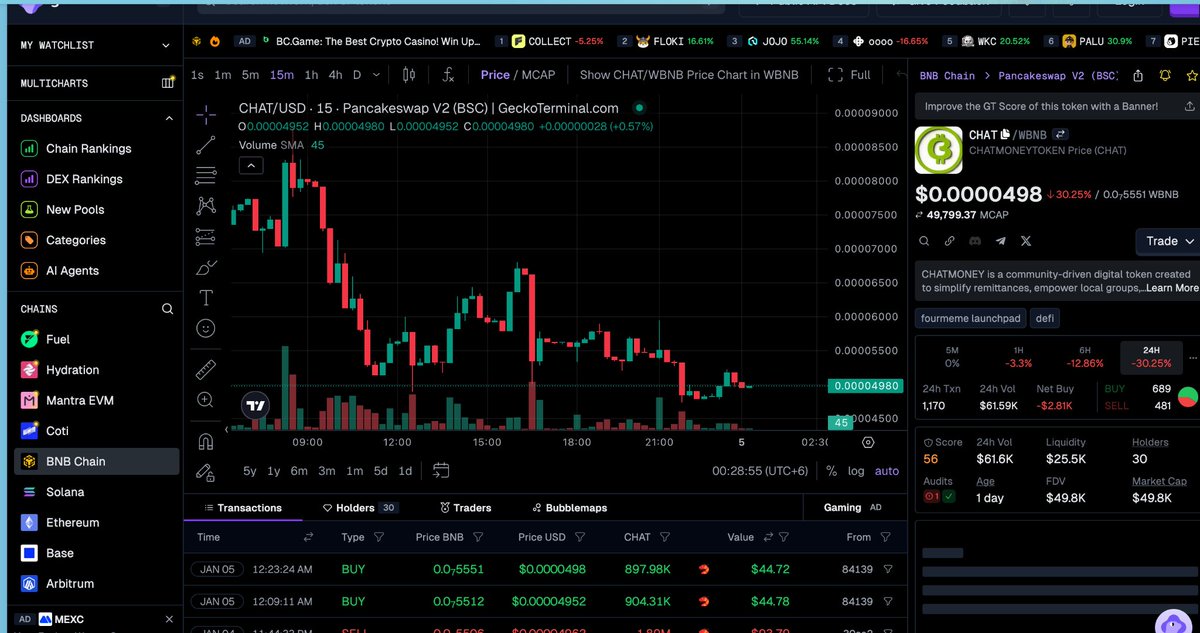Open the fx indicators menu

pyautogui.click(x=448, y=75)
